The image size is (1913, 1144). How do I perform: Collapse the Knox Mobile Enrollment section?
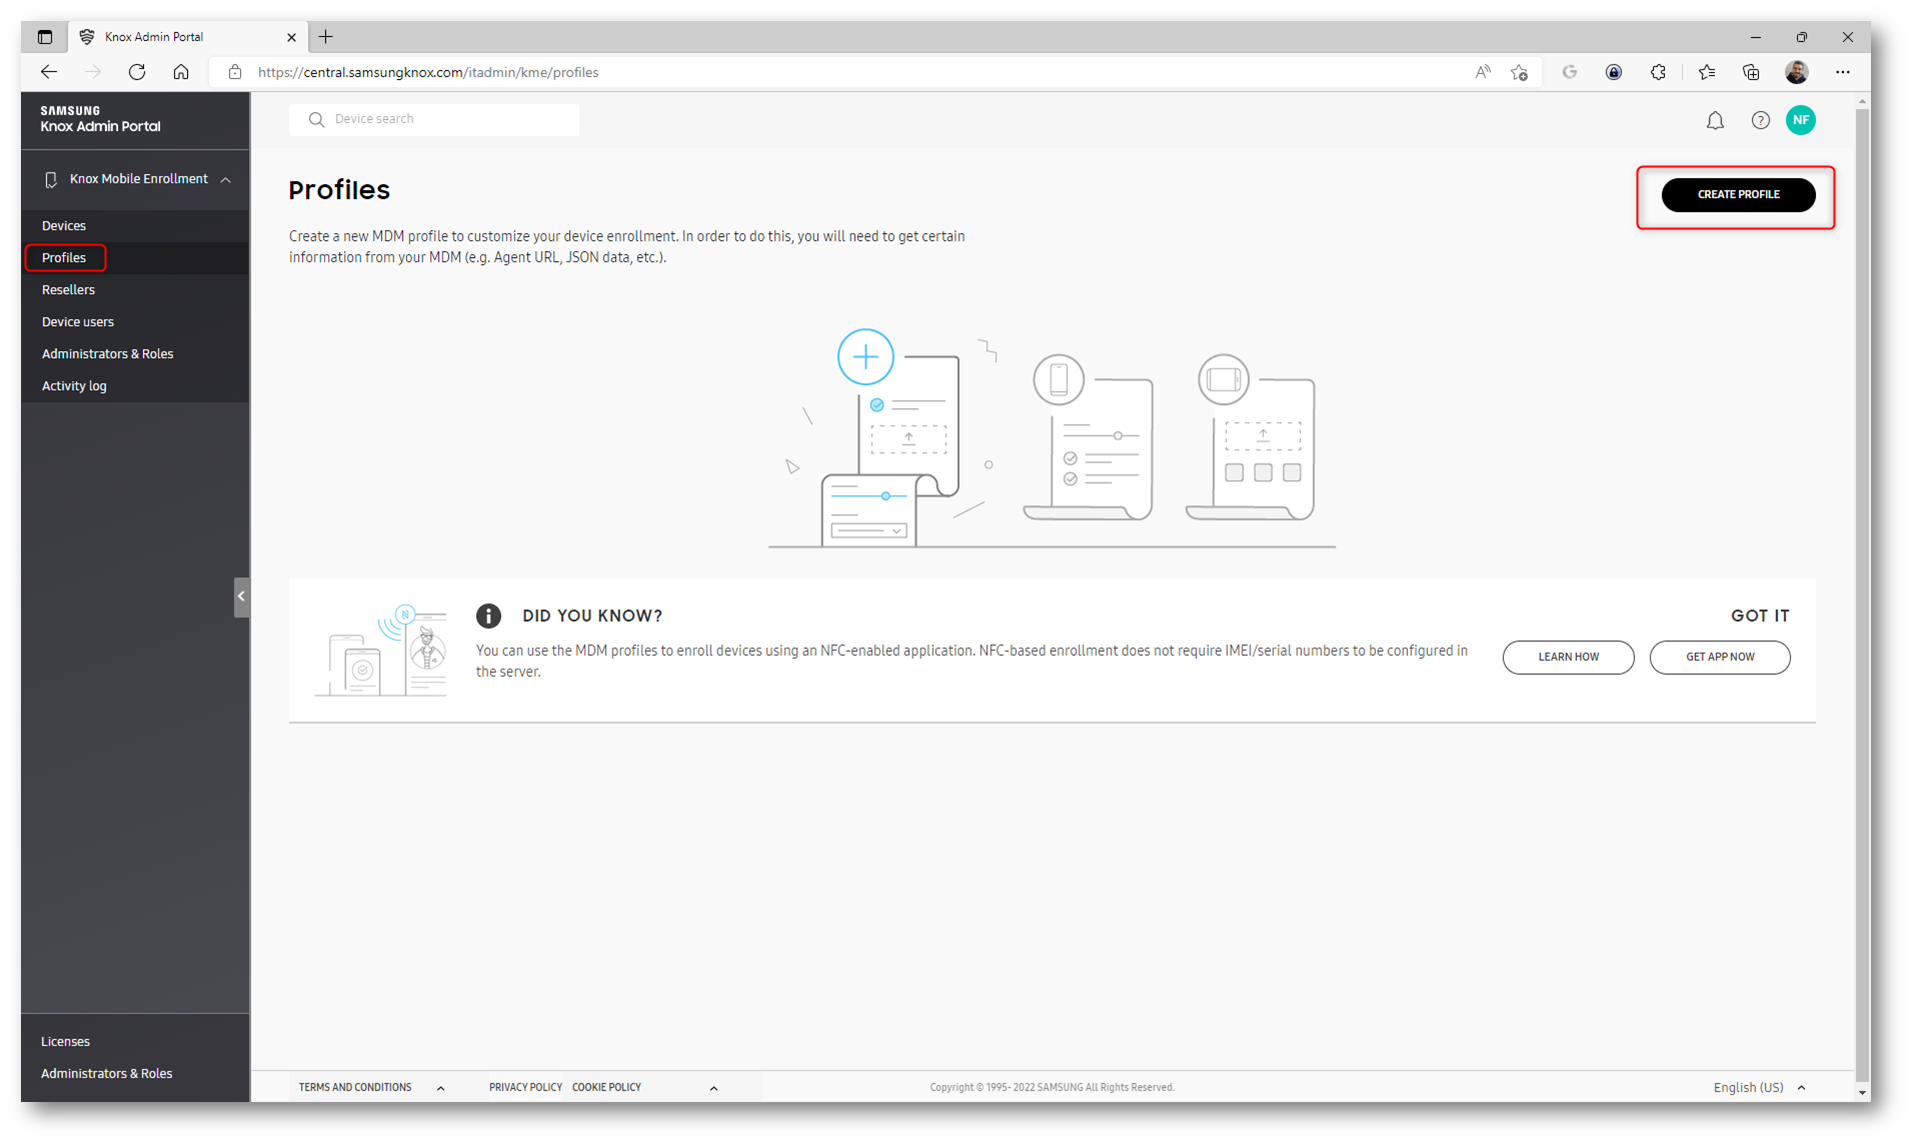tap(226, 180)
